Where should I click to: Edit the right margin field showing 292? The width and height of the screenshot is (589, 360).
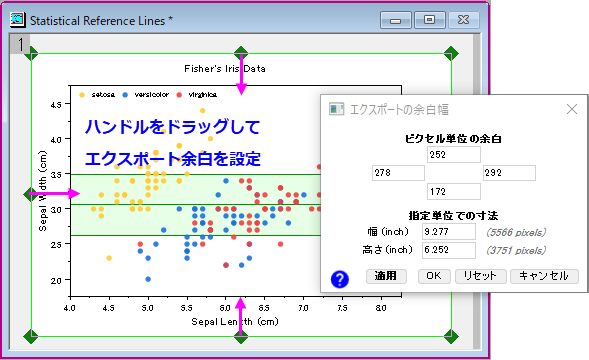[x=509, y=173]
